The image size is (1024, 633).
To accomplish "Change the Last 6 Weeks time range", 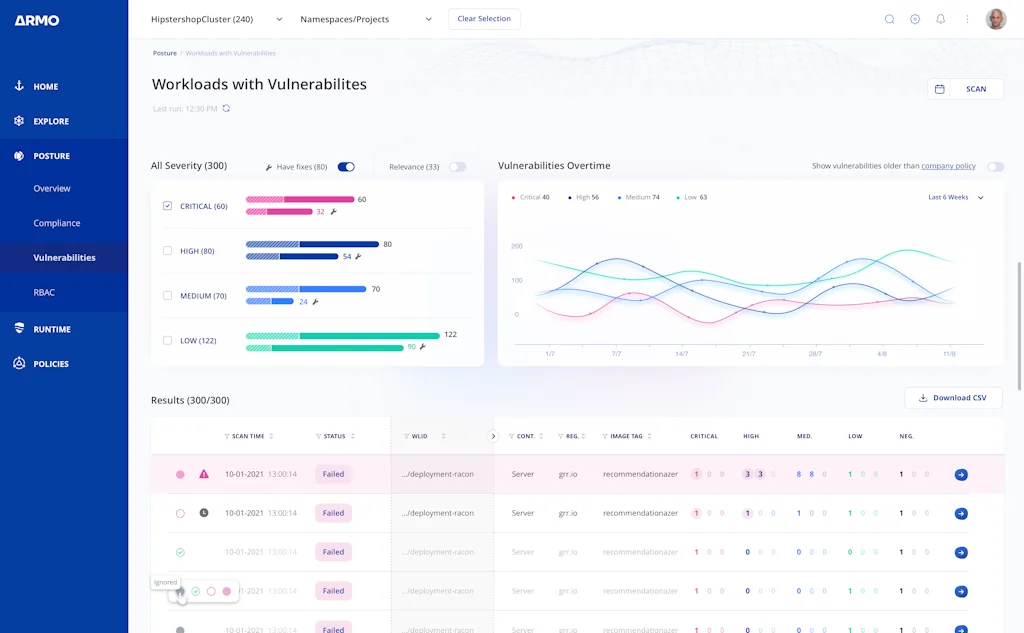I will tap(955, 198).
